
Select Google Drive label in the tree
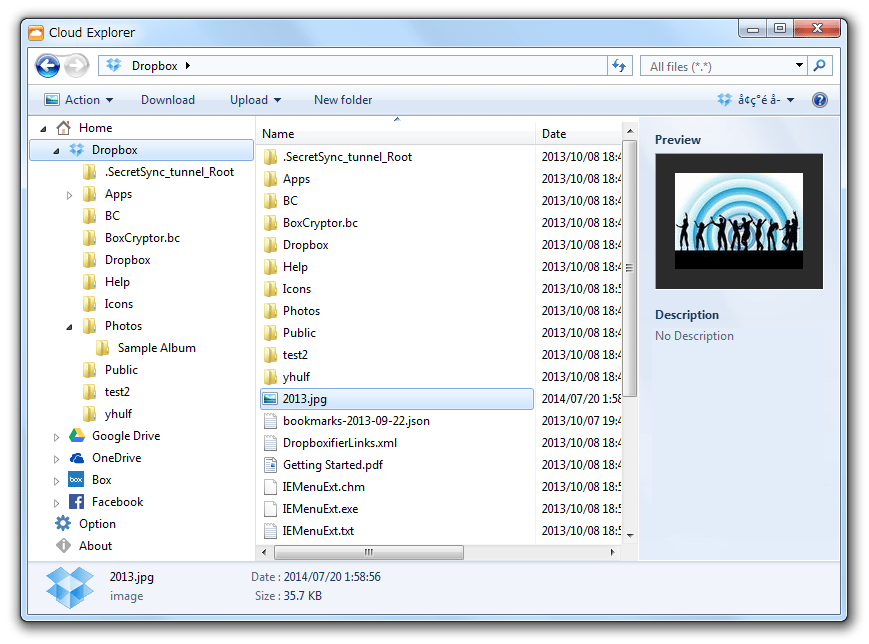(126, 436)
